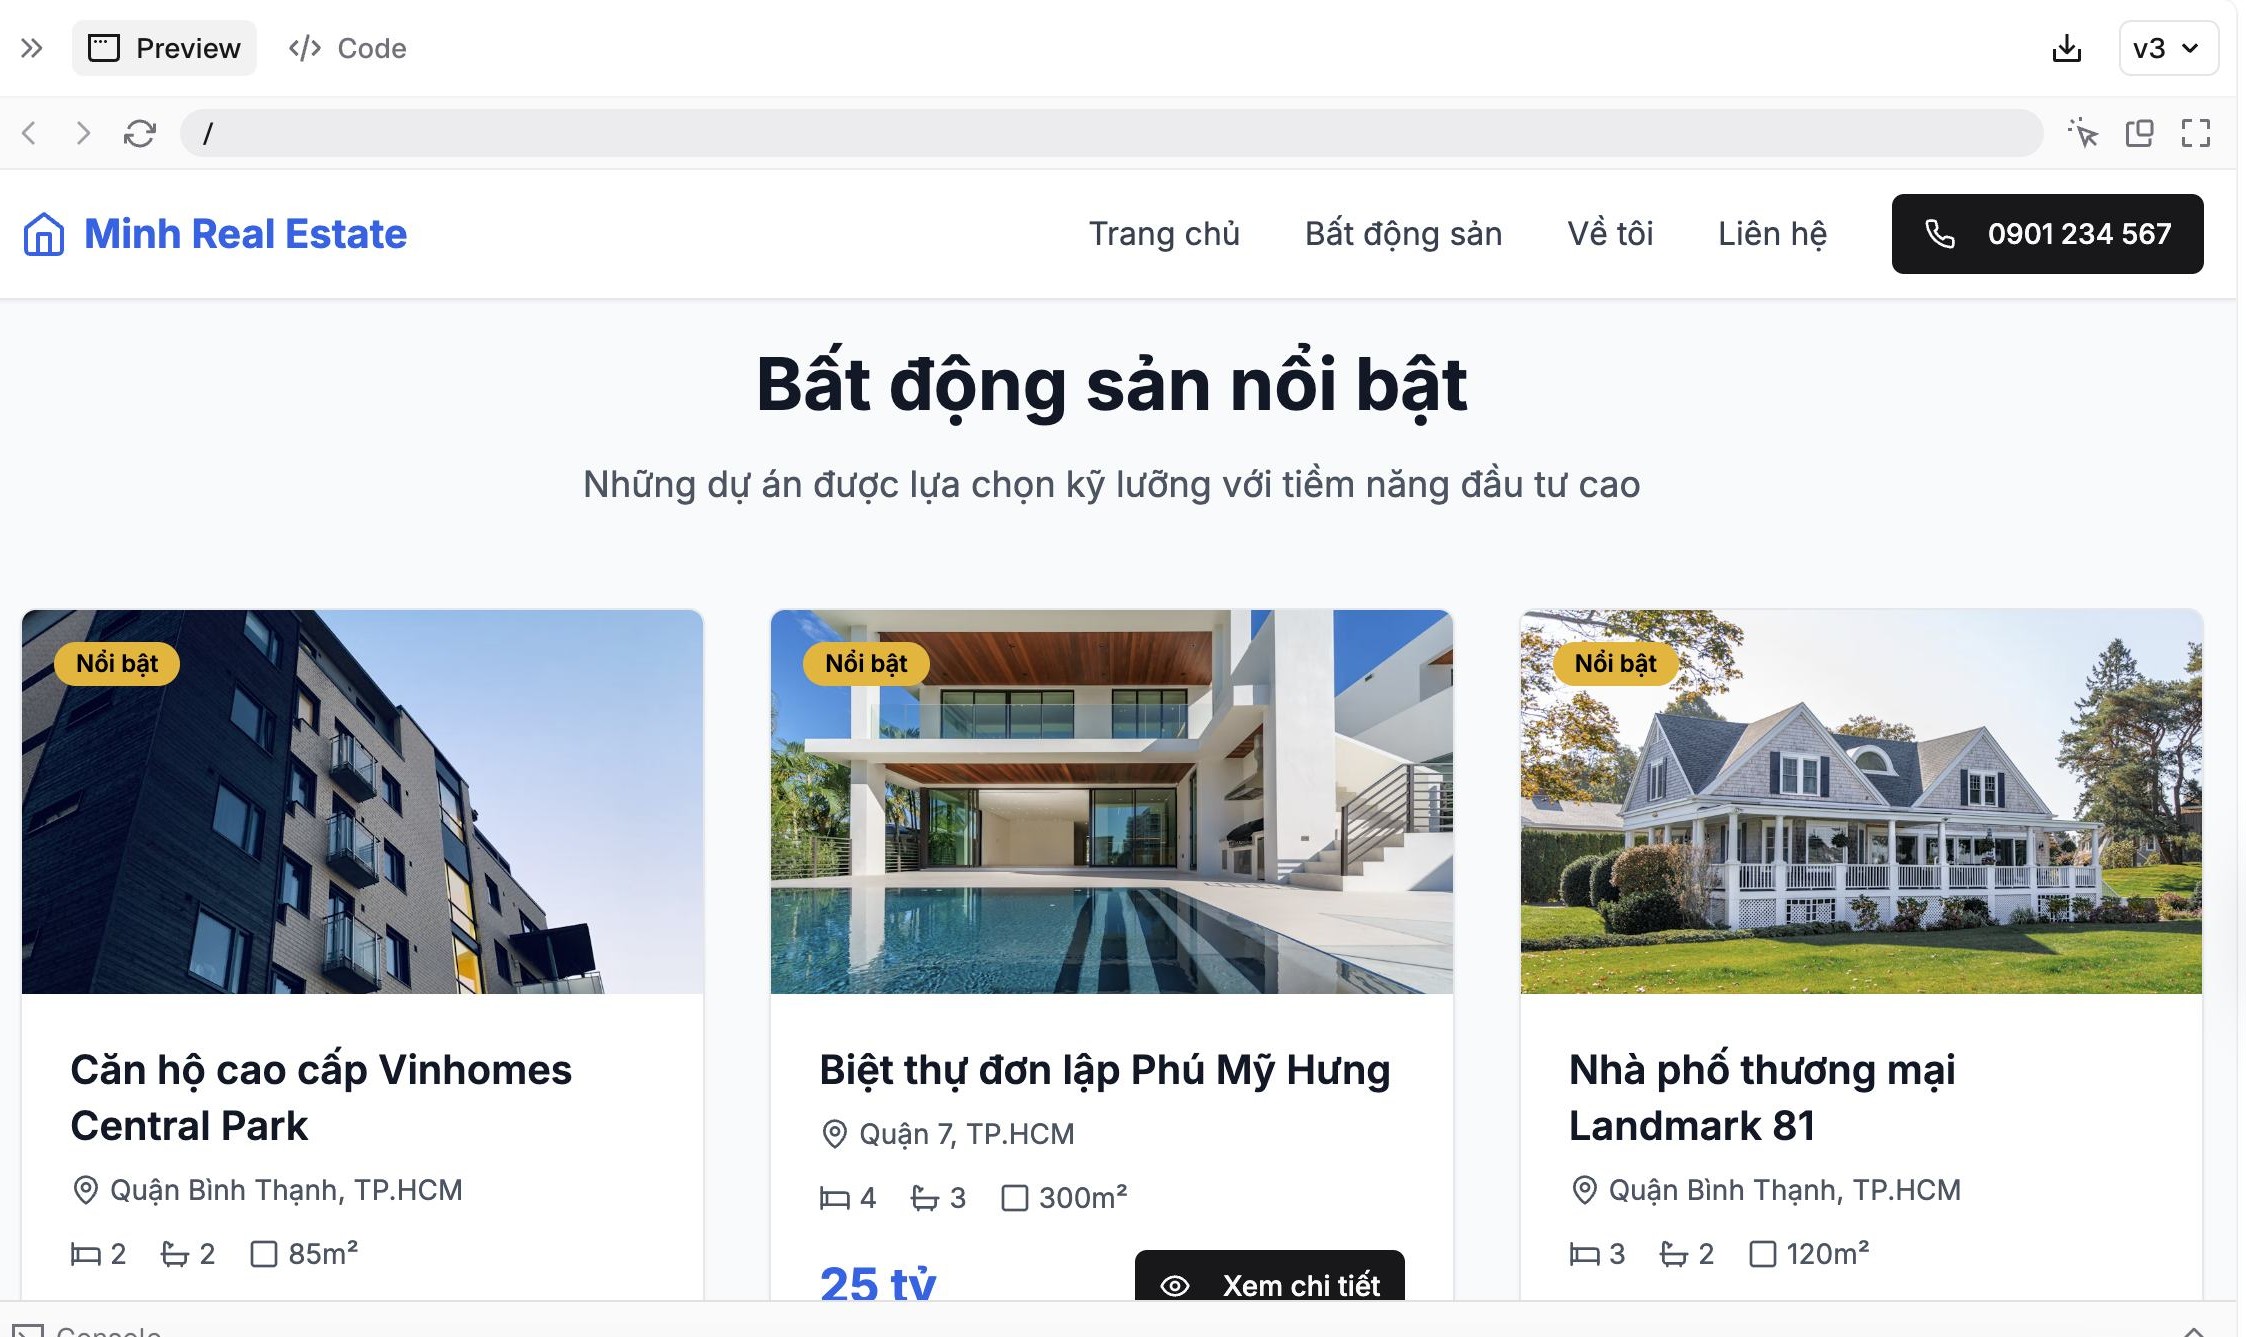Select the Preview tab
Viewport: 2246px width, 1337px height.
tap(164, 48)
